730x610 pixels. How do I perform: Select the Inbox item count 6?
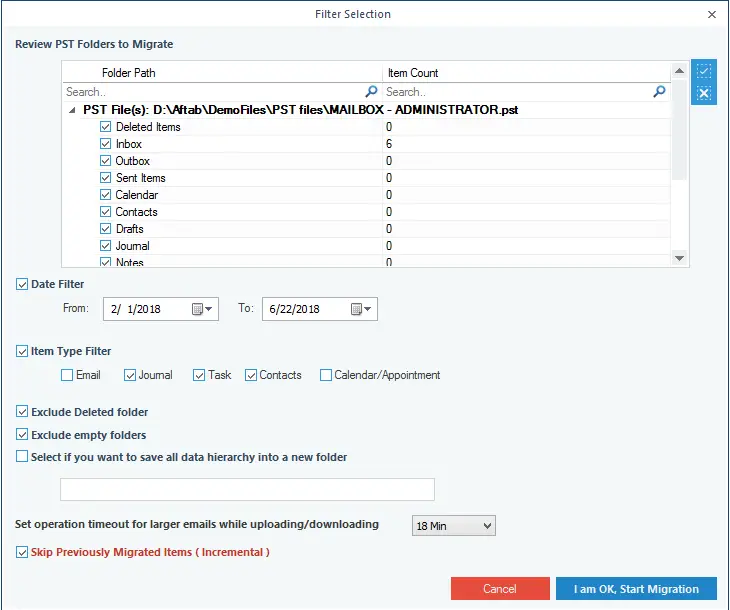[x=389, y=144]
